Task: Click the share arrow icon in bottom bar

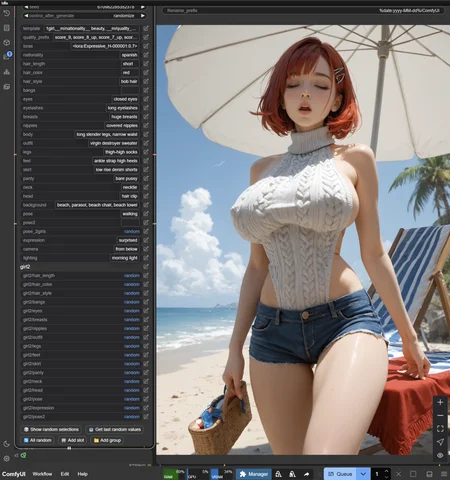Action: 306,474
